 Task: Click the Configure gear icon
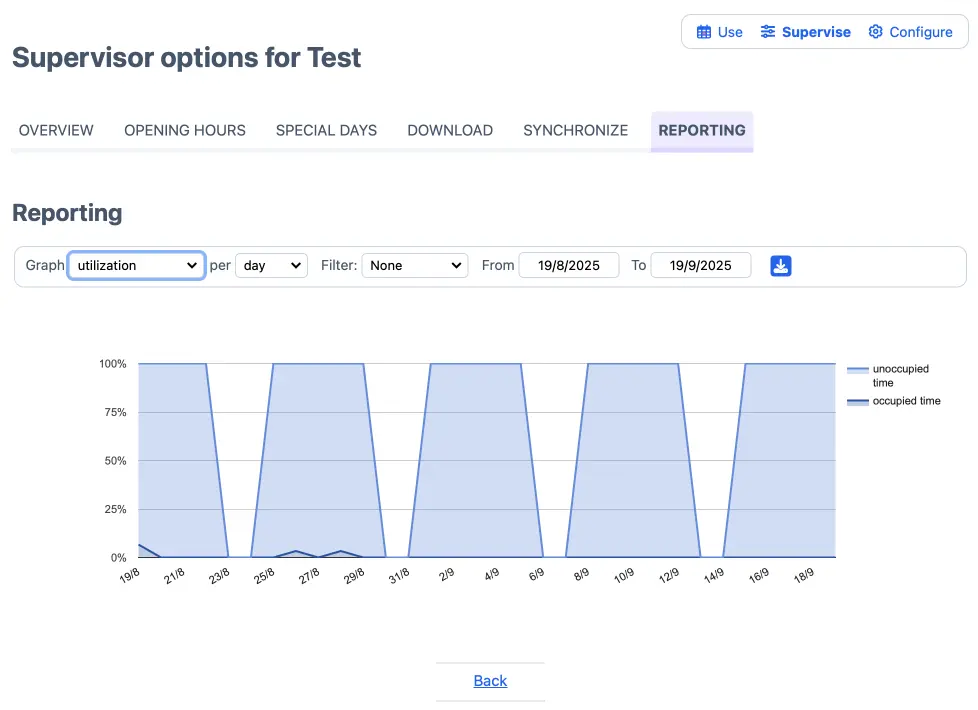[x=876, y=32]
